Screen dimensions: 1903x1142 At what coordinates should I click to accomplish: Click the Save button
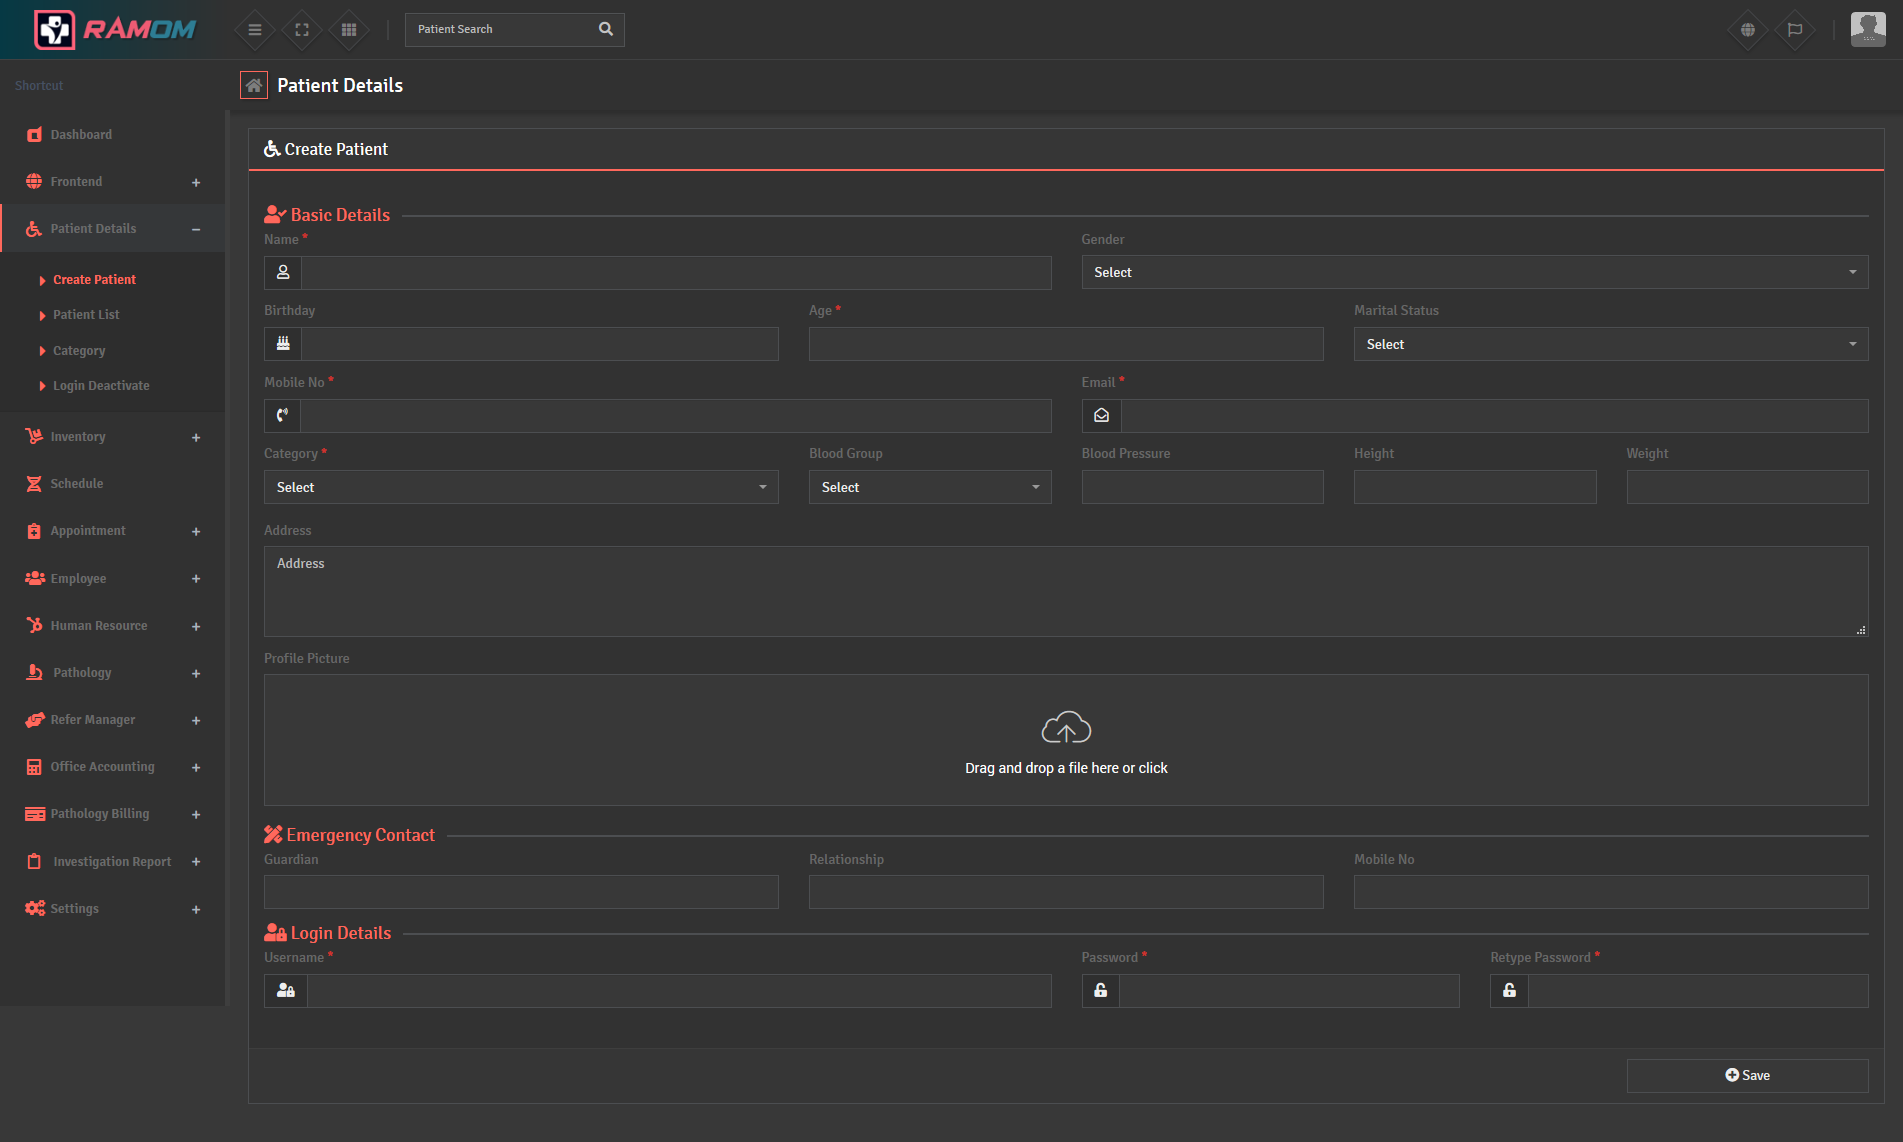1747,1075
